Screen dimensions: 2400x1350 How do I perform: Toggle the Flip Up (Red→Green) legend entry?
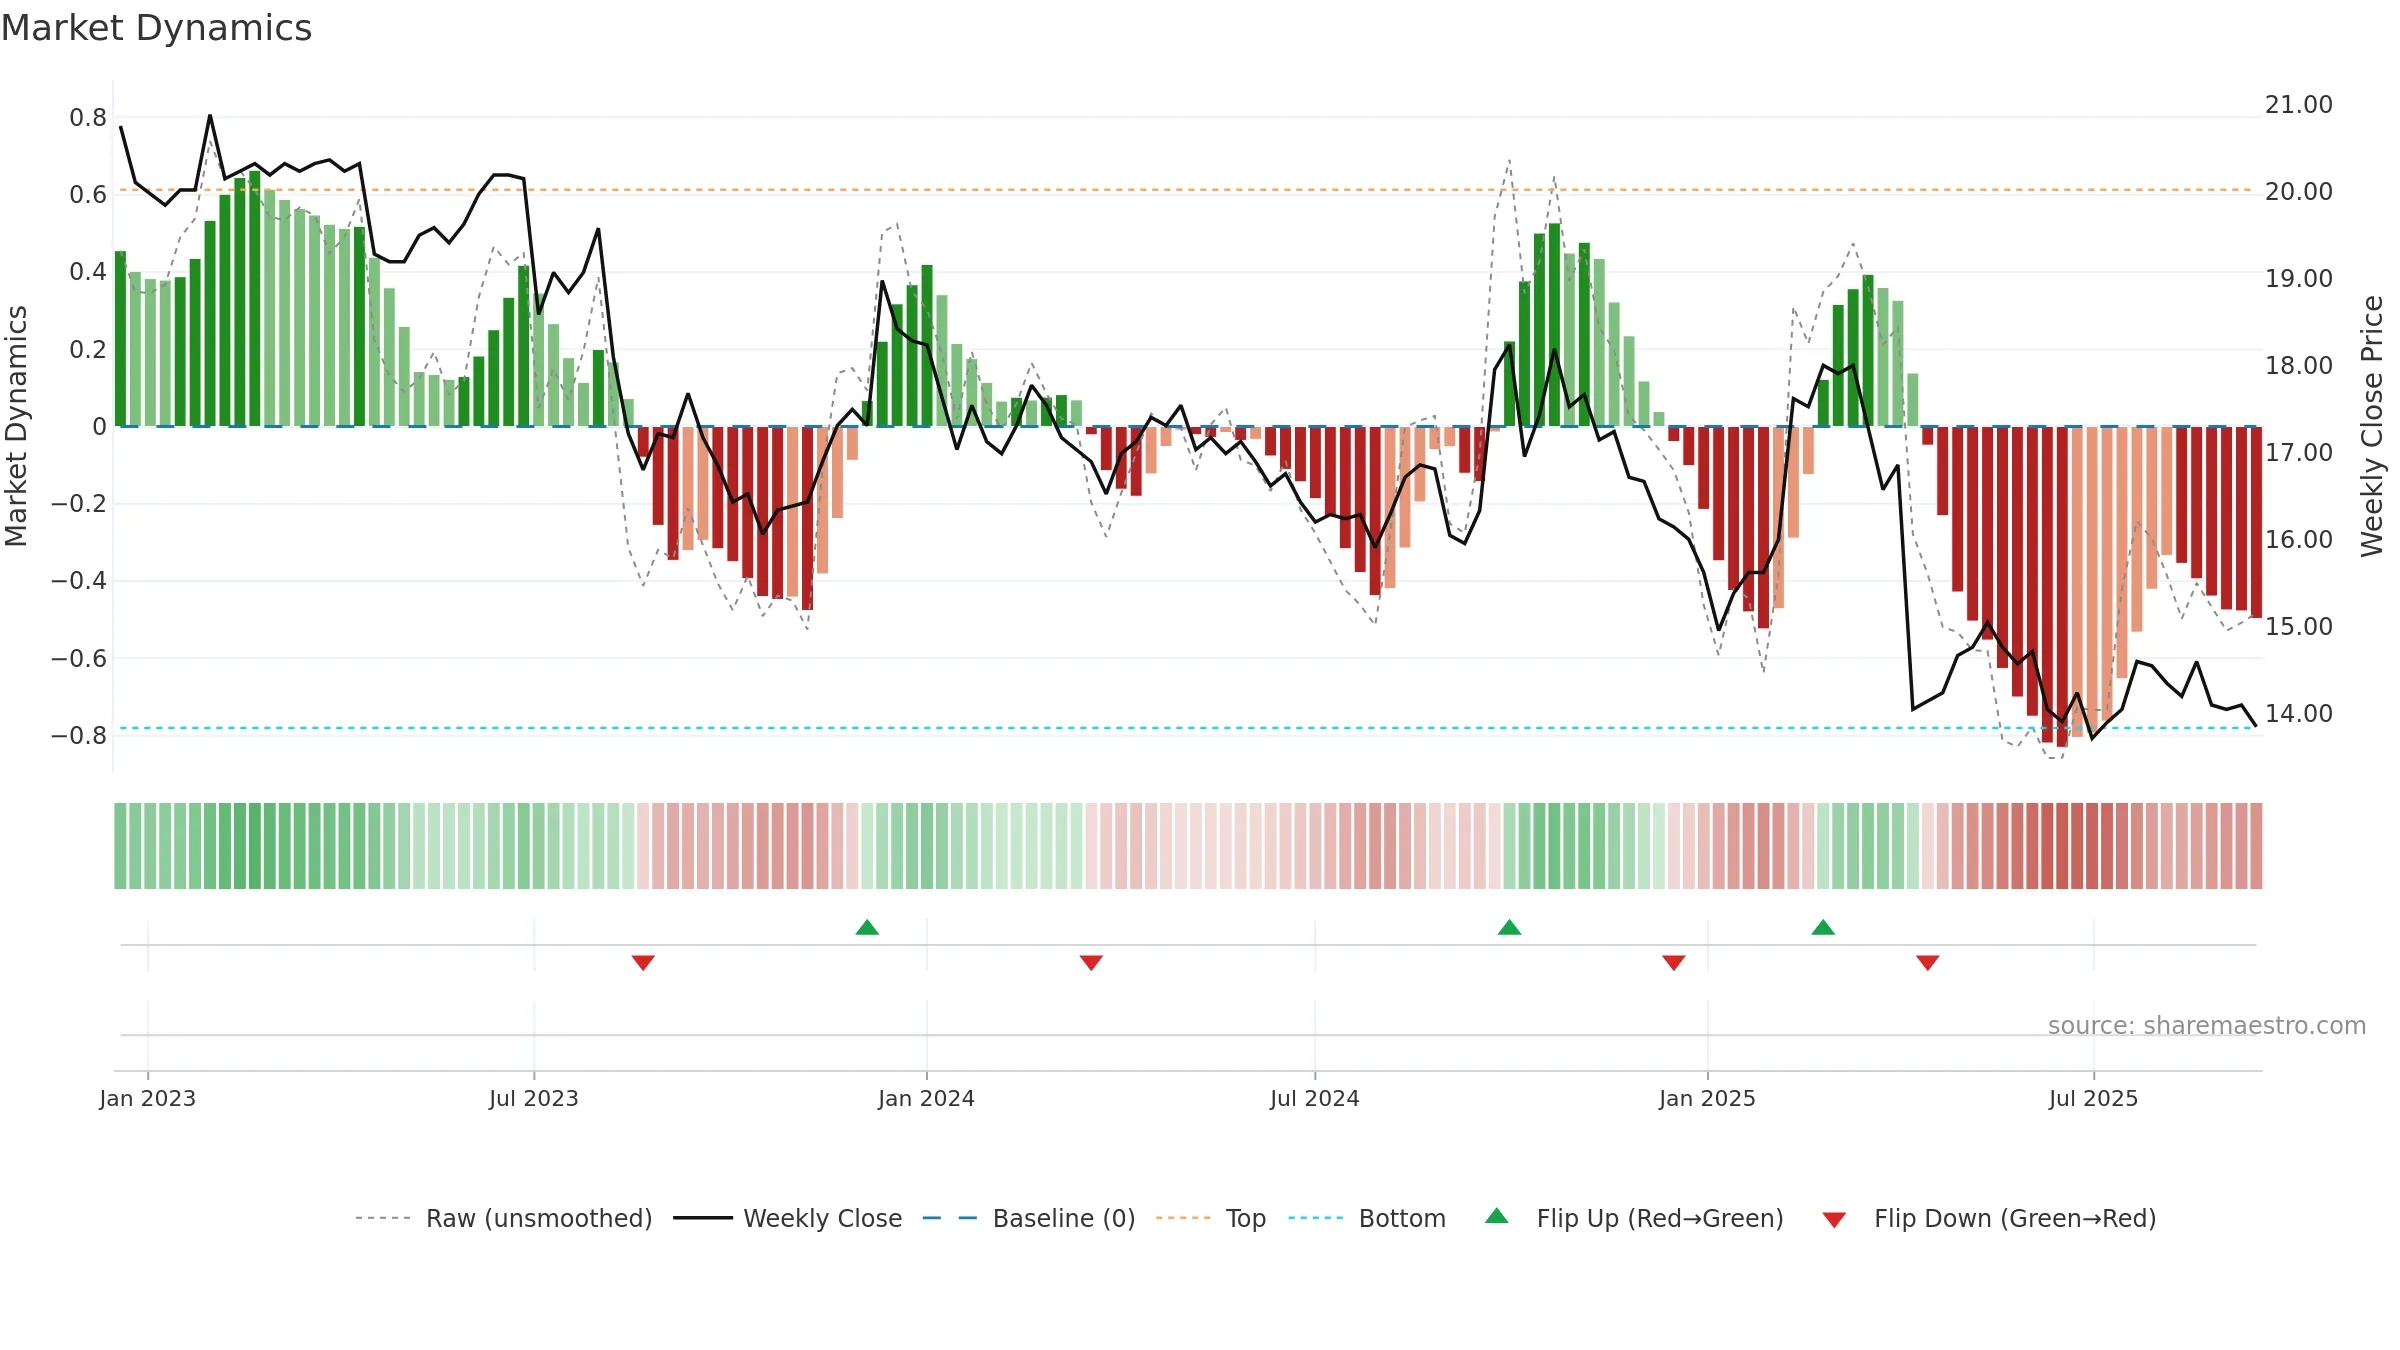pos(1634,1218)
